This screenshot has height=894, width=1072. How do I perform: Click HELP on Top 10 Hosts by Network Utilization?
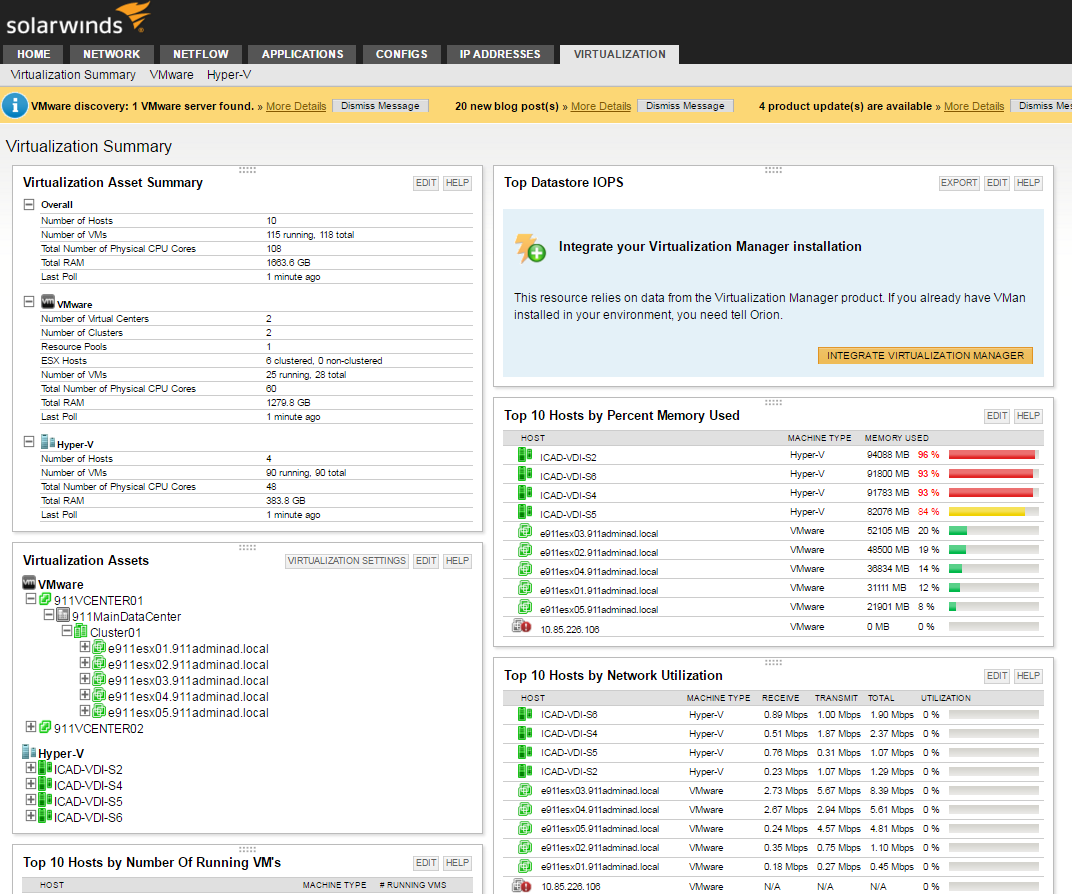(1028, 675)
